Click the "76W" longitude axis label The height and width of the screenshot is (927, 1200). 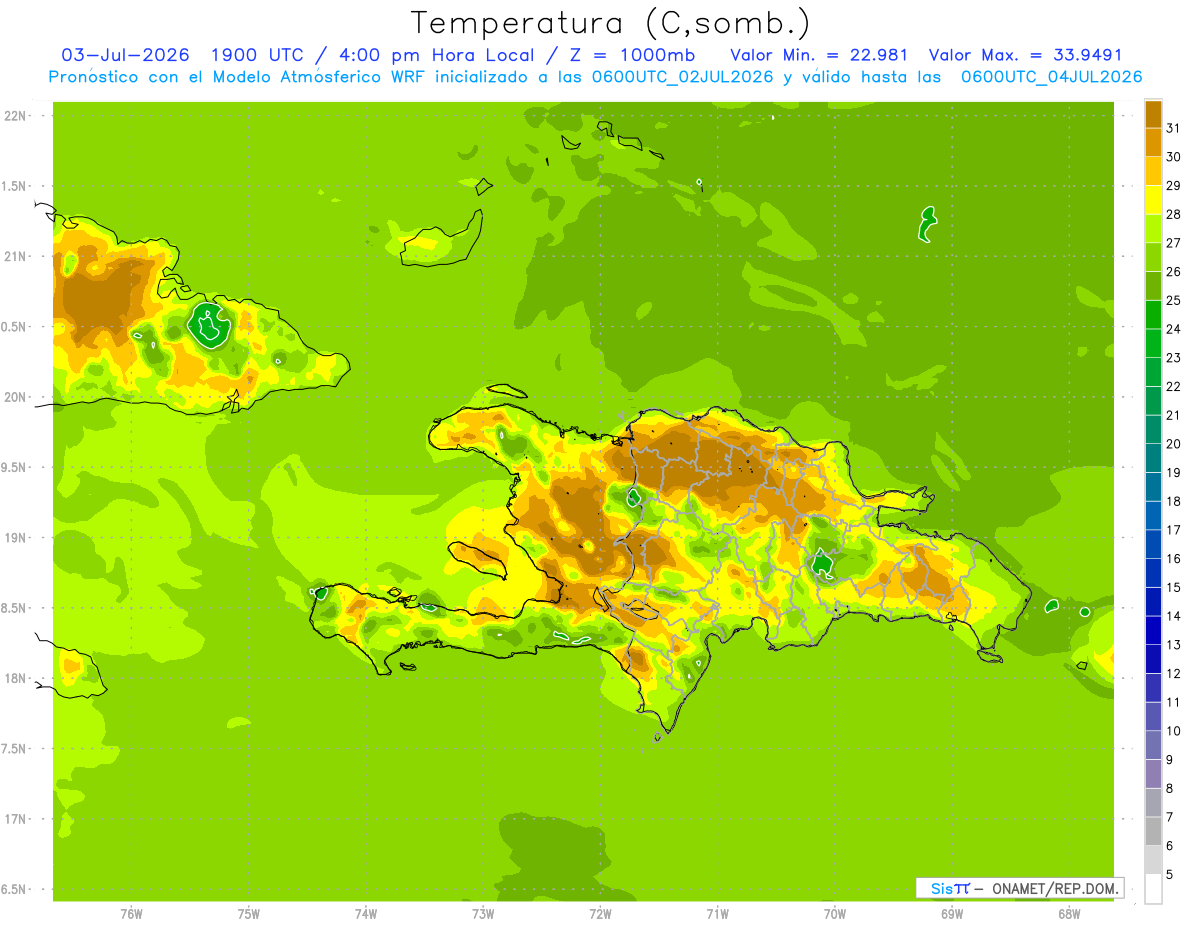tap(131, 913)
